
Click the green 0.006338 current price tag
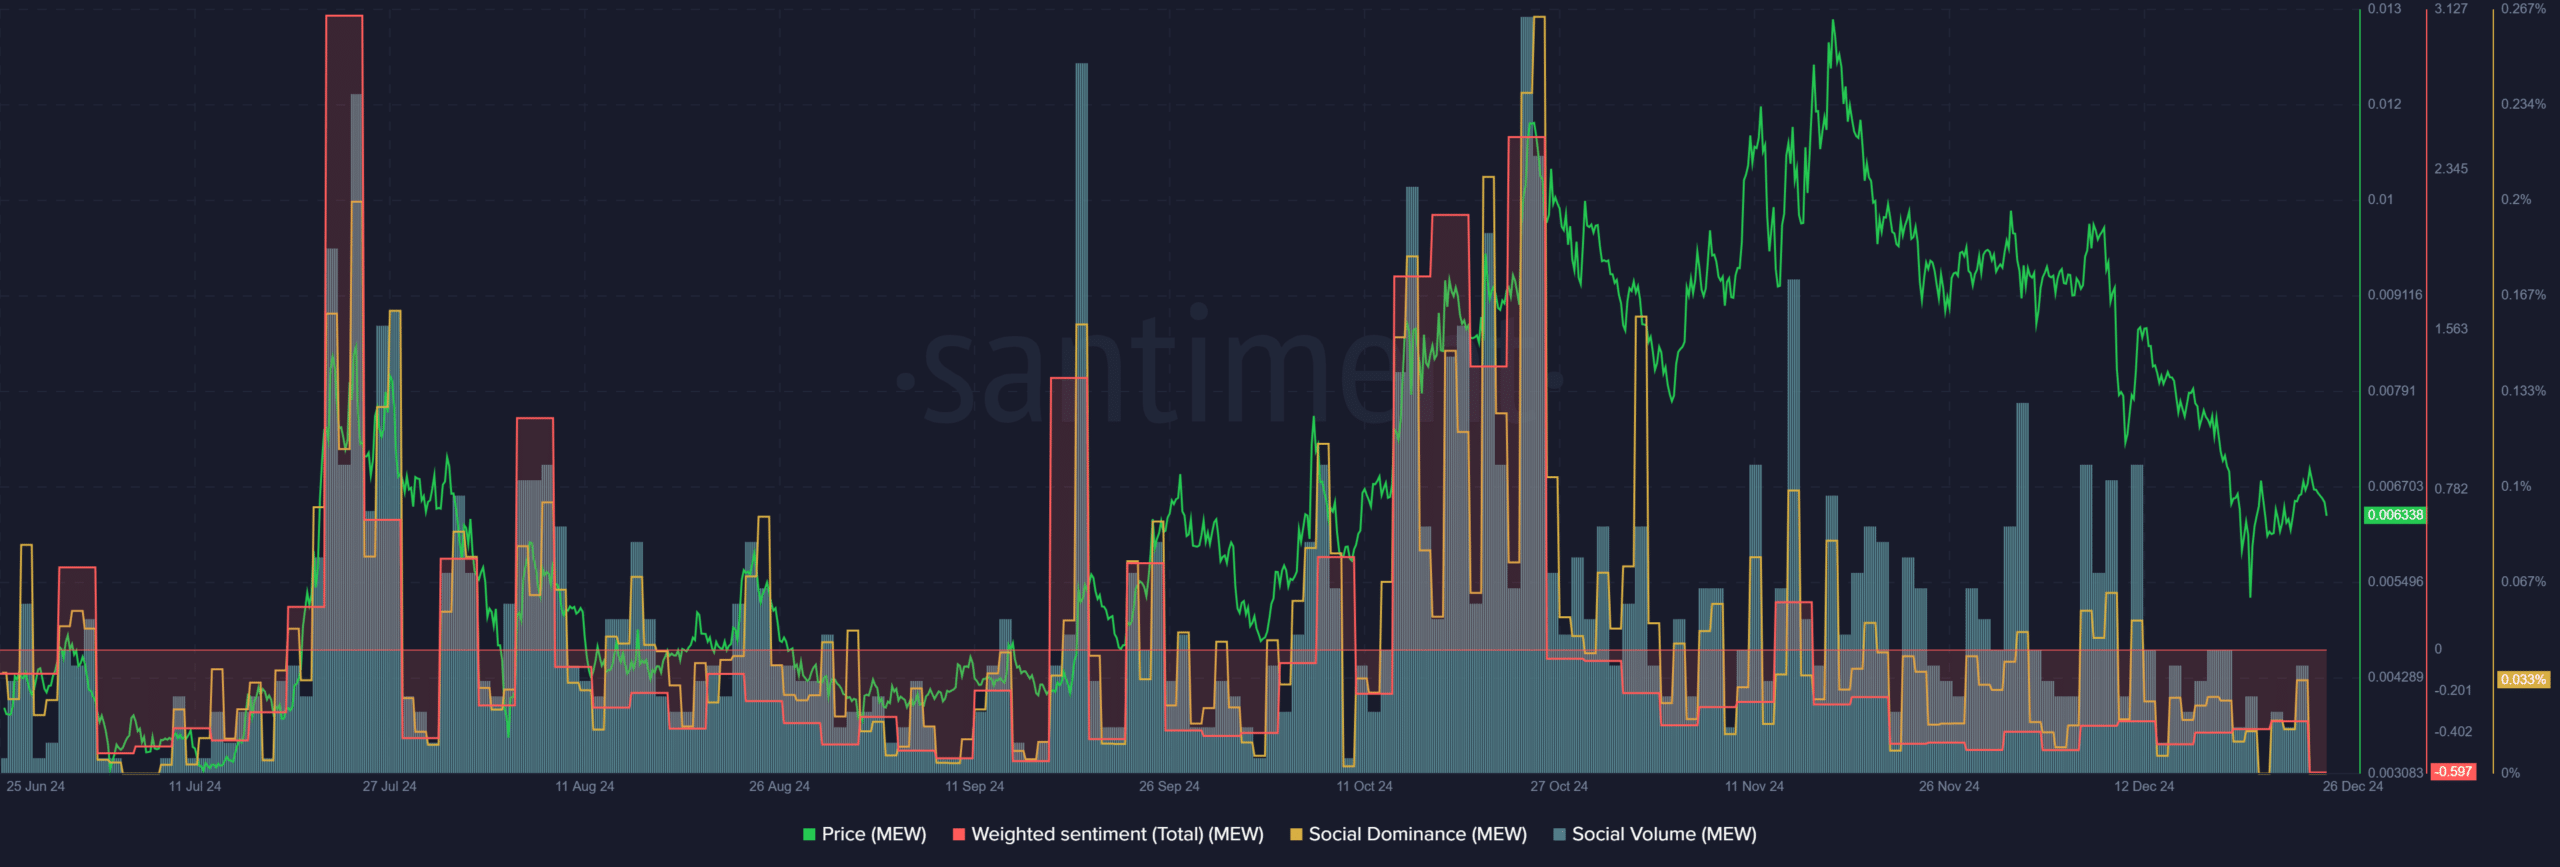[2394, 515]
